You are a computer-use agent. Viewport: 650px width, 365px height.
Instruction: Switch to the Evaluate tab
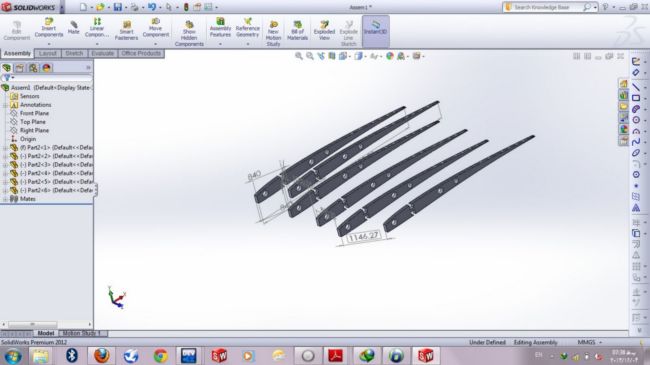102,54
